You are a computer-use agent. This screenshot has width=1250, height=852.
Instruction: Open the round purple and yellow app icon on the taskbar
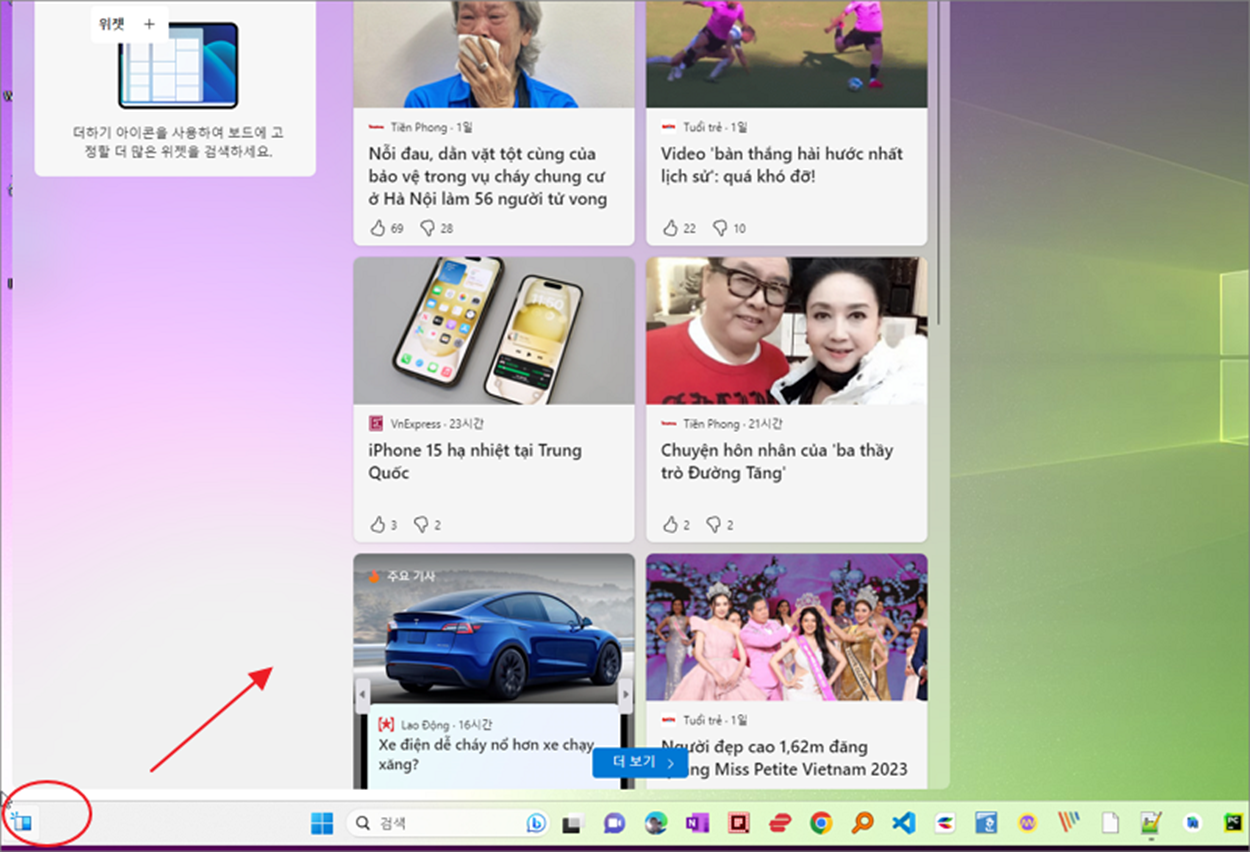click(1027, 823)
